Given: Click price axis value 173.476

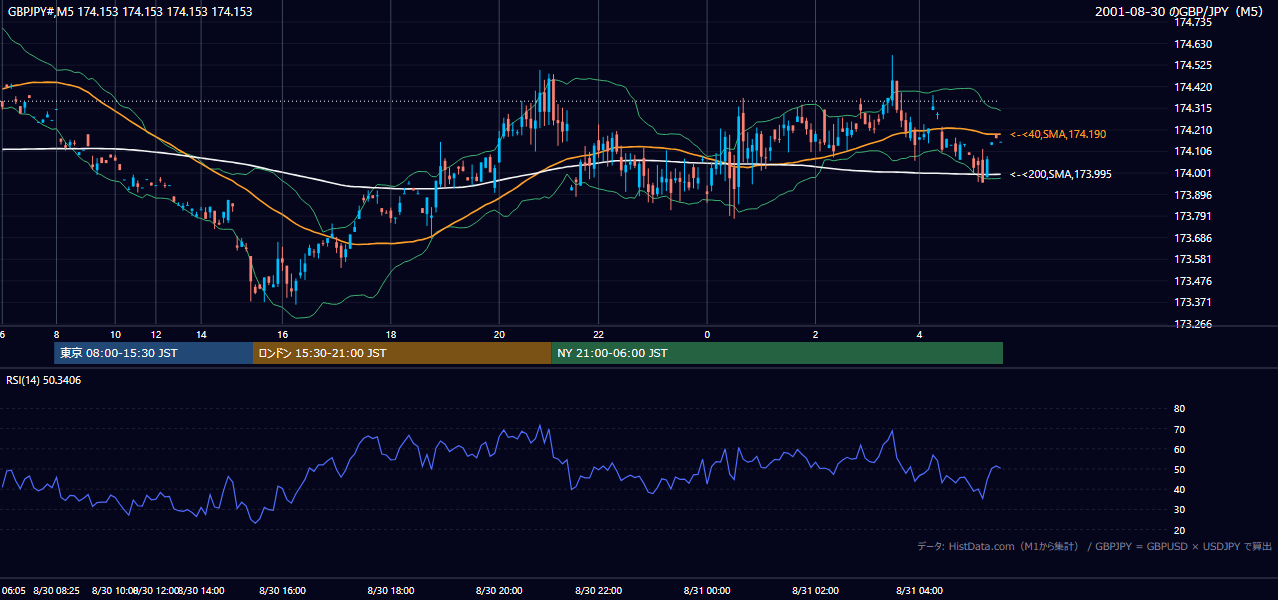Looking at the screenshot, I should [x=1193, y=281].
